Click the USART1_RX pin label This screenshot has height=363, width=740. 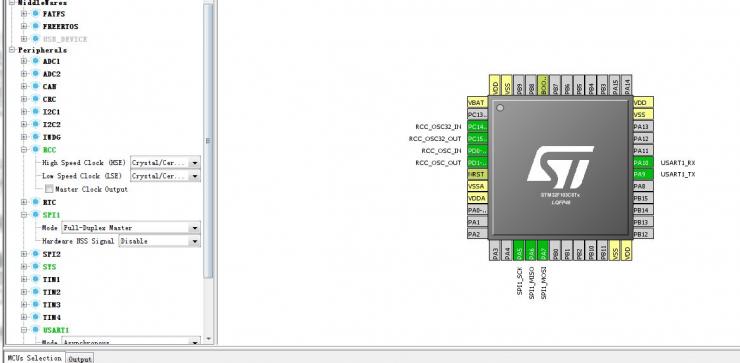678,162
